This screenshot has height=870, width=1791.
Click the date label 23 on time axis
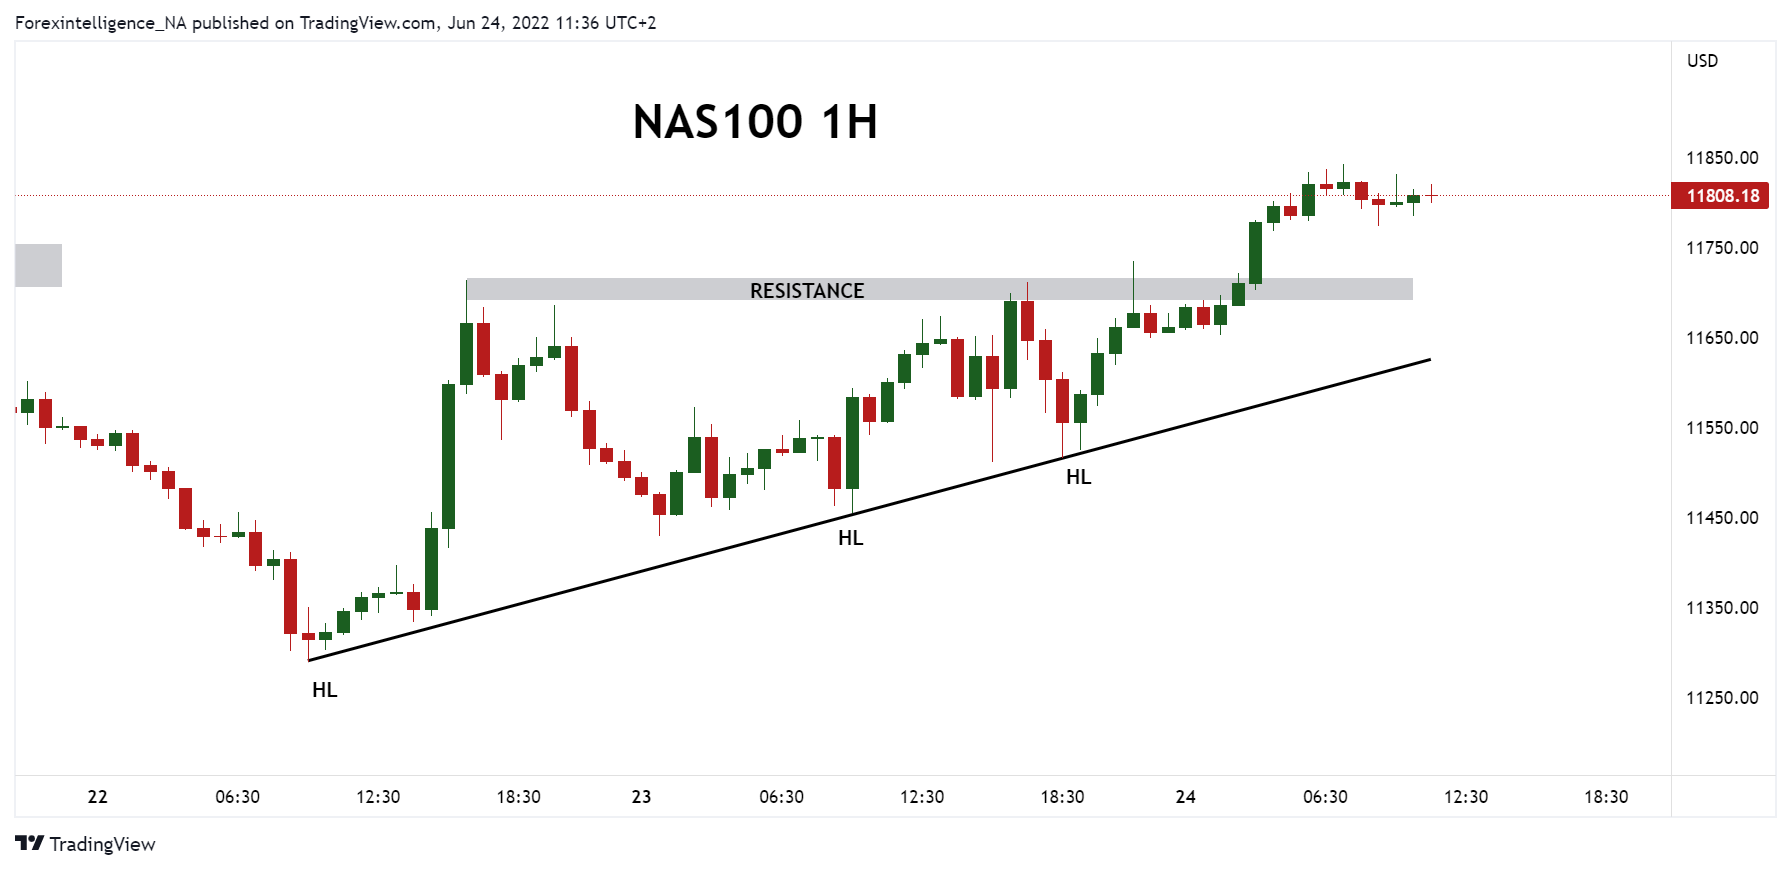(x=641, y=797)
